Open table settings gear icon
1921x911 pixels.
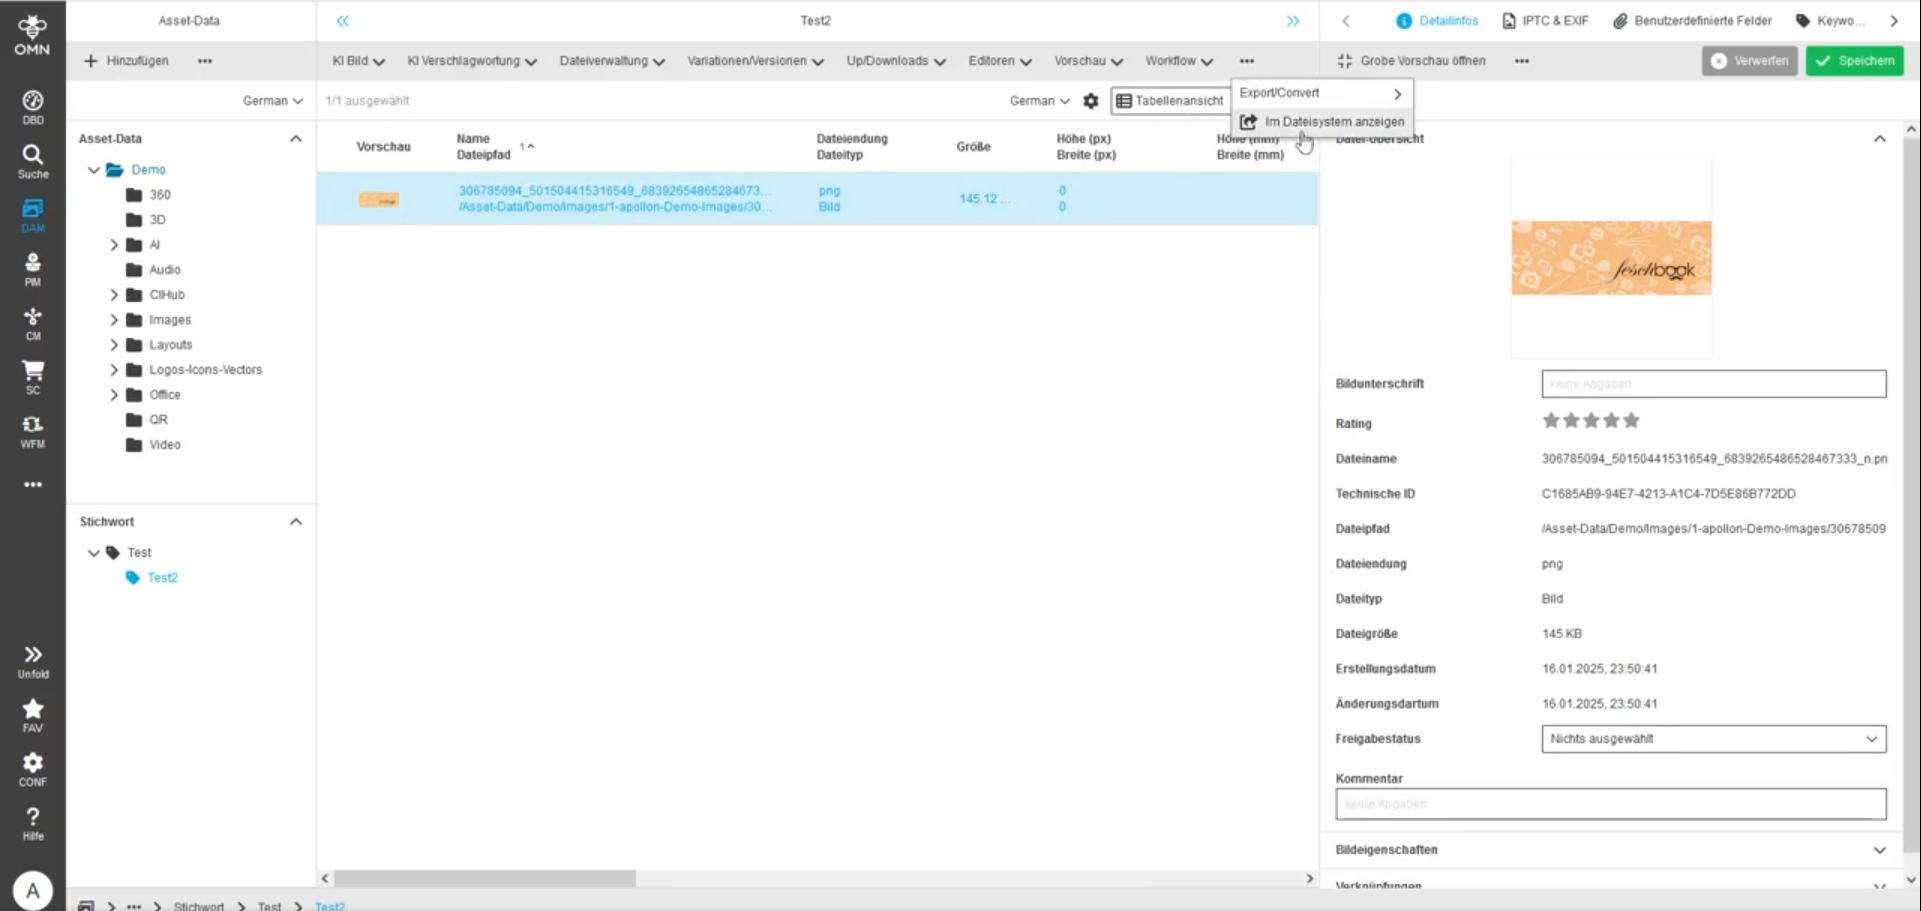tap(1091, 101)
